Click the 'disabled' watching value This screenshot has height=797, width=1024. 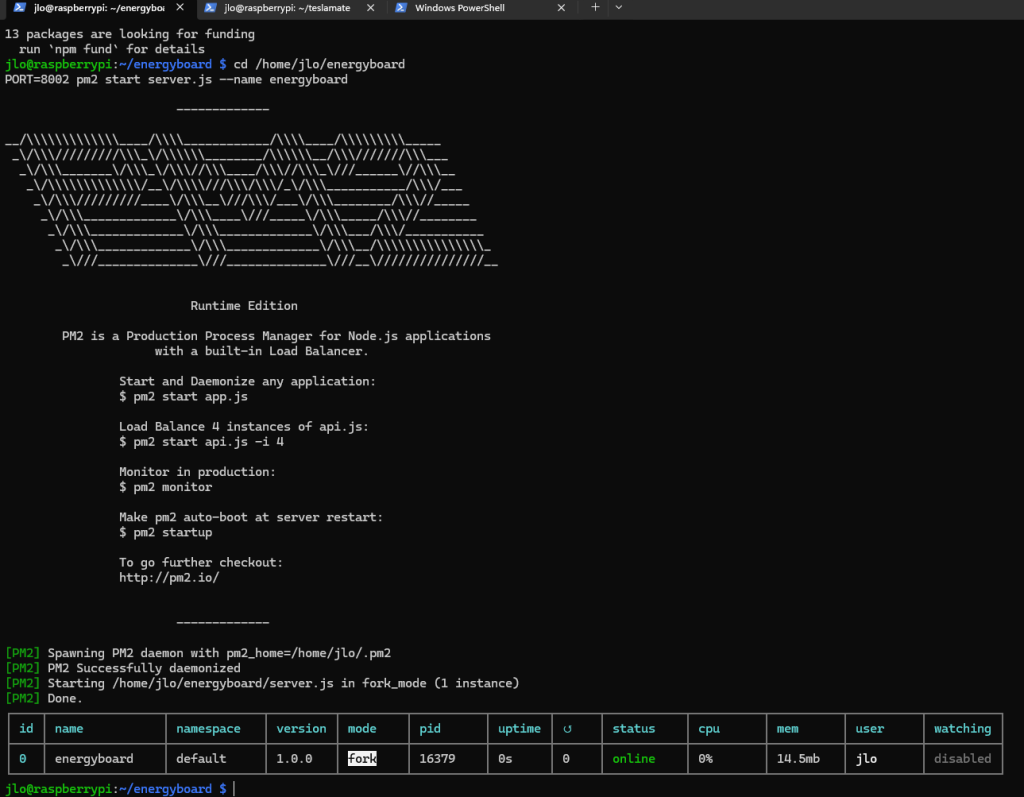962,758
